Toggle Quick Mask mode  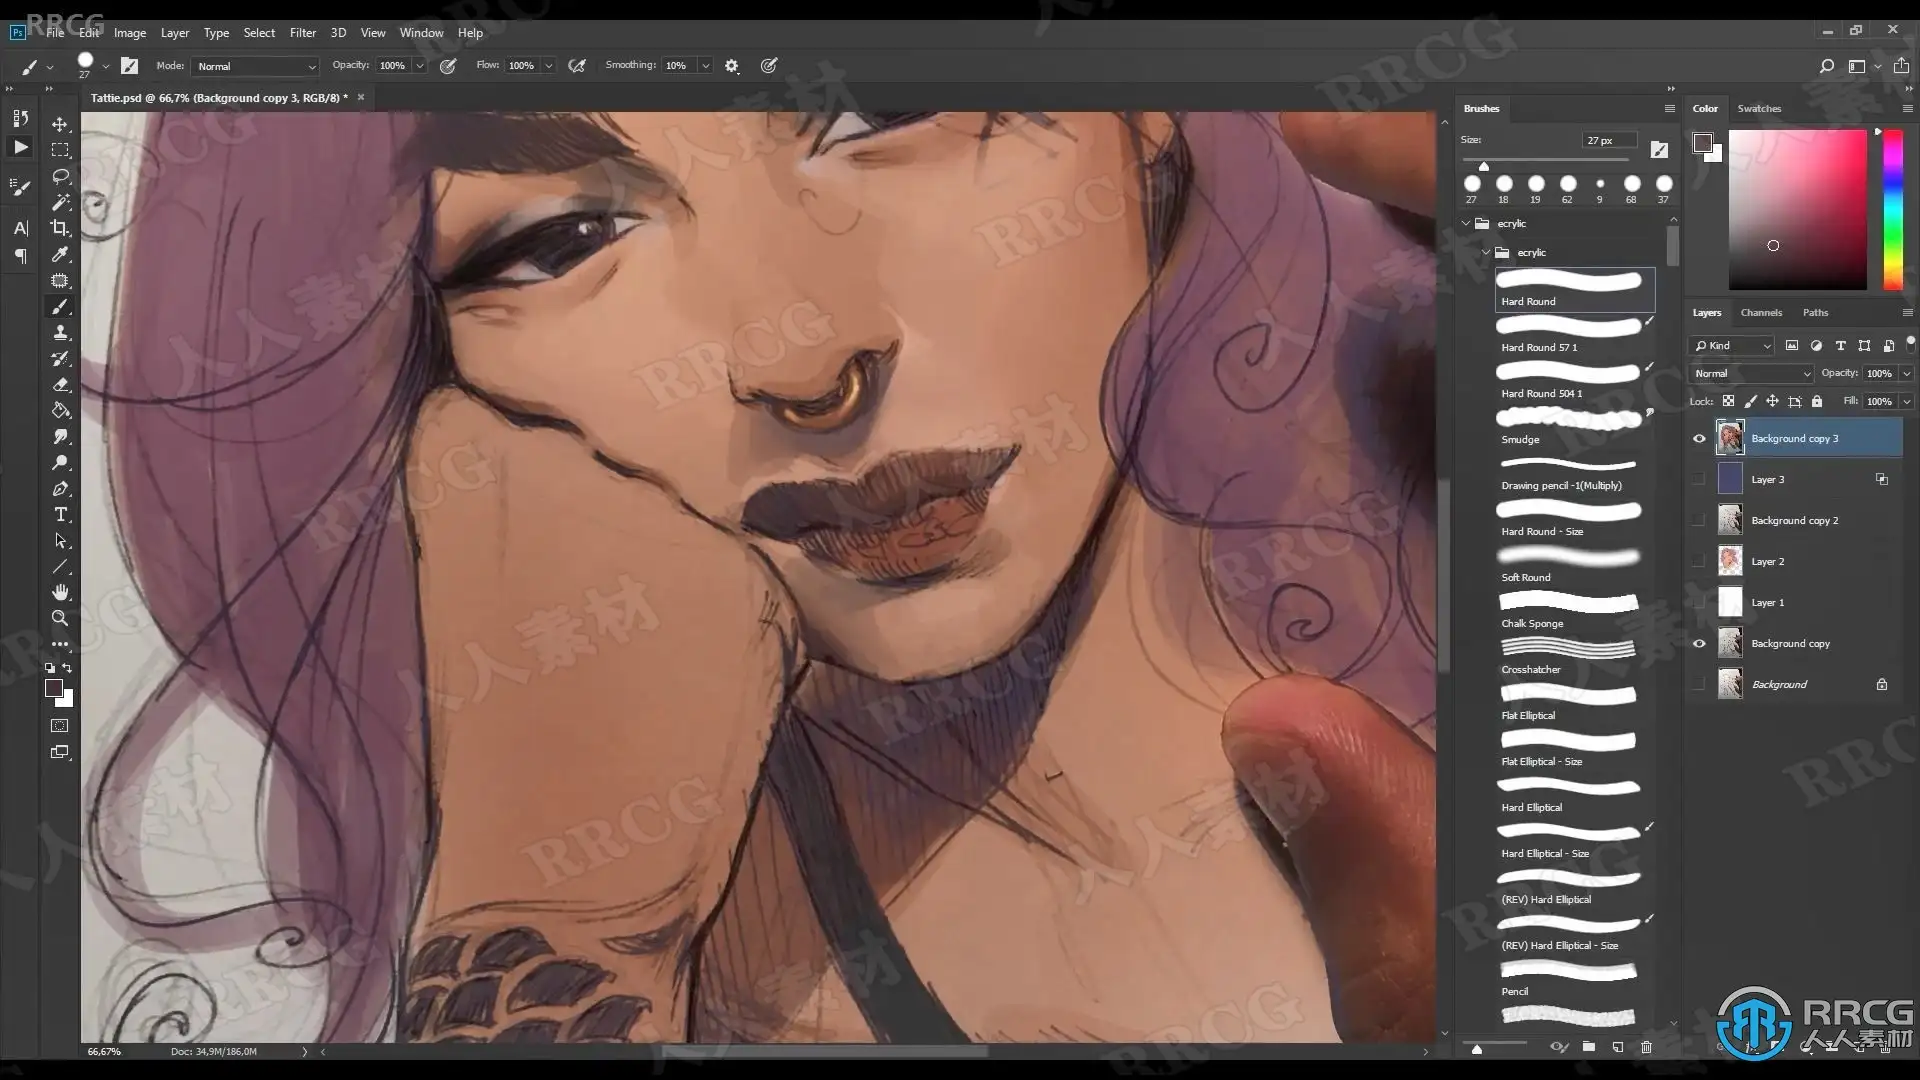60,726
